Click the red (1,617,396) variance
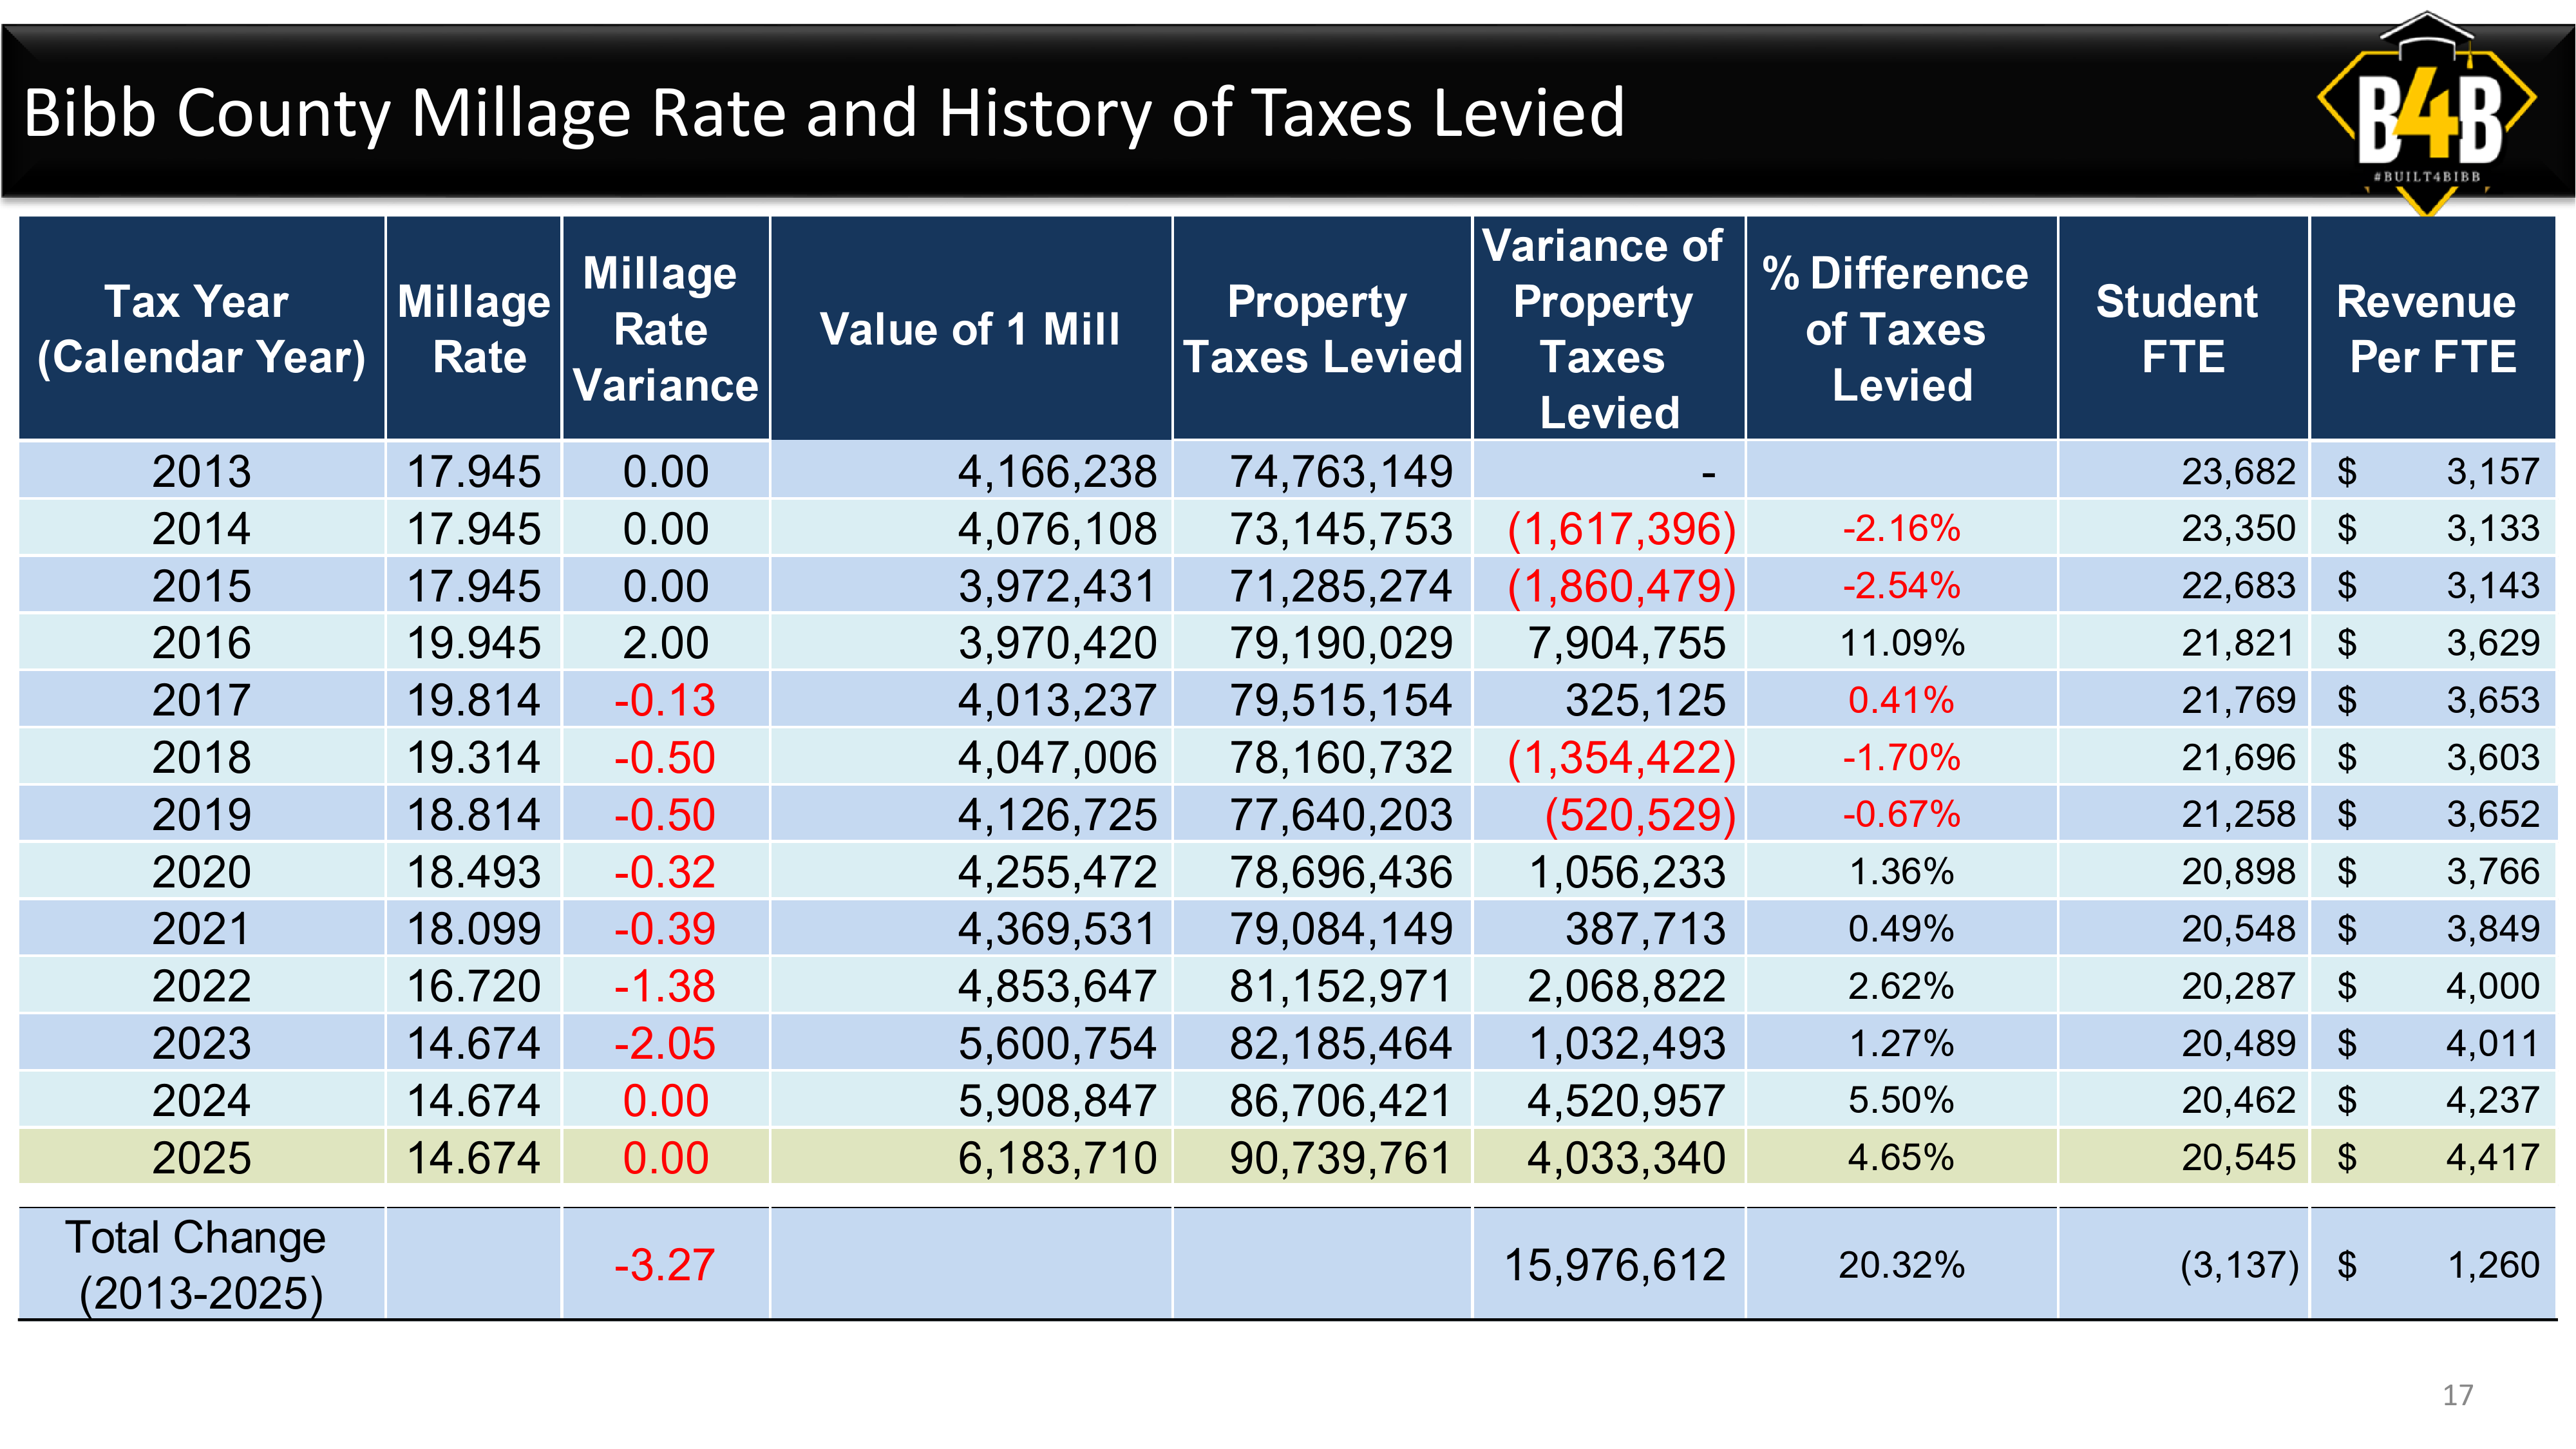This screenshot has width=2576, height=1449. point(1622,528)
